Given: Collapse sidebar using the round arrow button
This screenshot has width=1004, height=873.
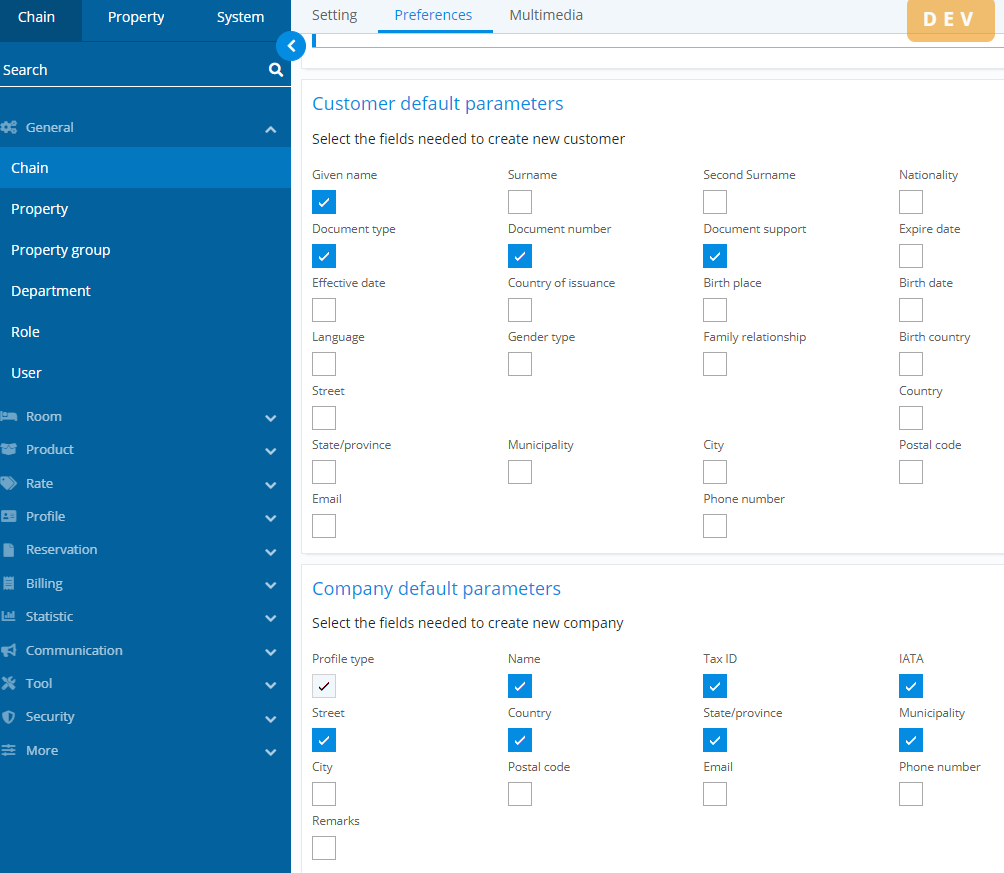Looking at the screenshot, I should pyautogui.click(x=290, y=46).
